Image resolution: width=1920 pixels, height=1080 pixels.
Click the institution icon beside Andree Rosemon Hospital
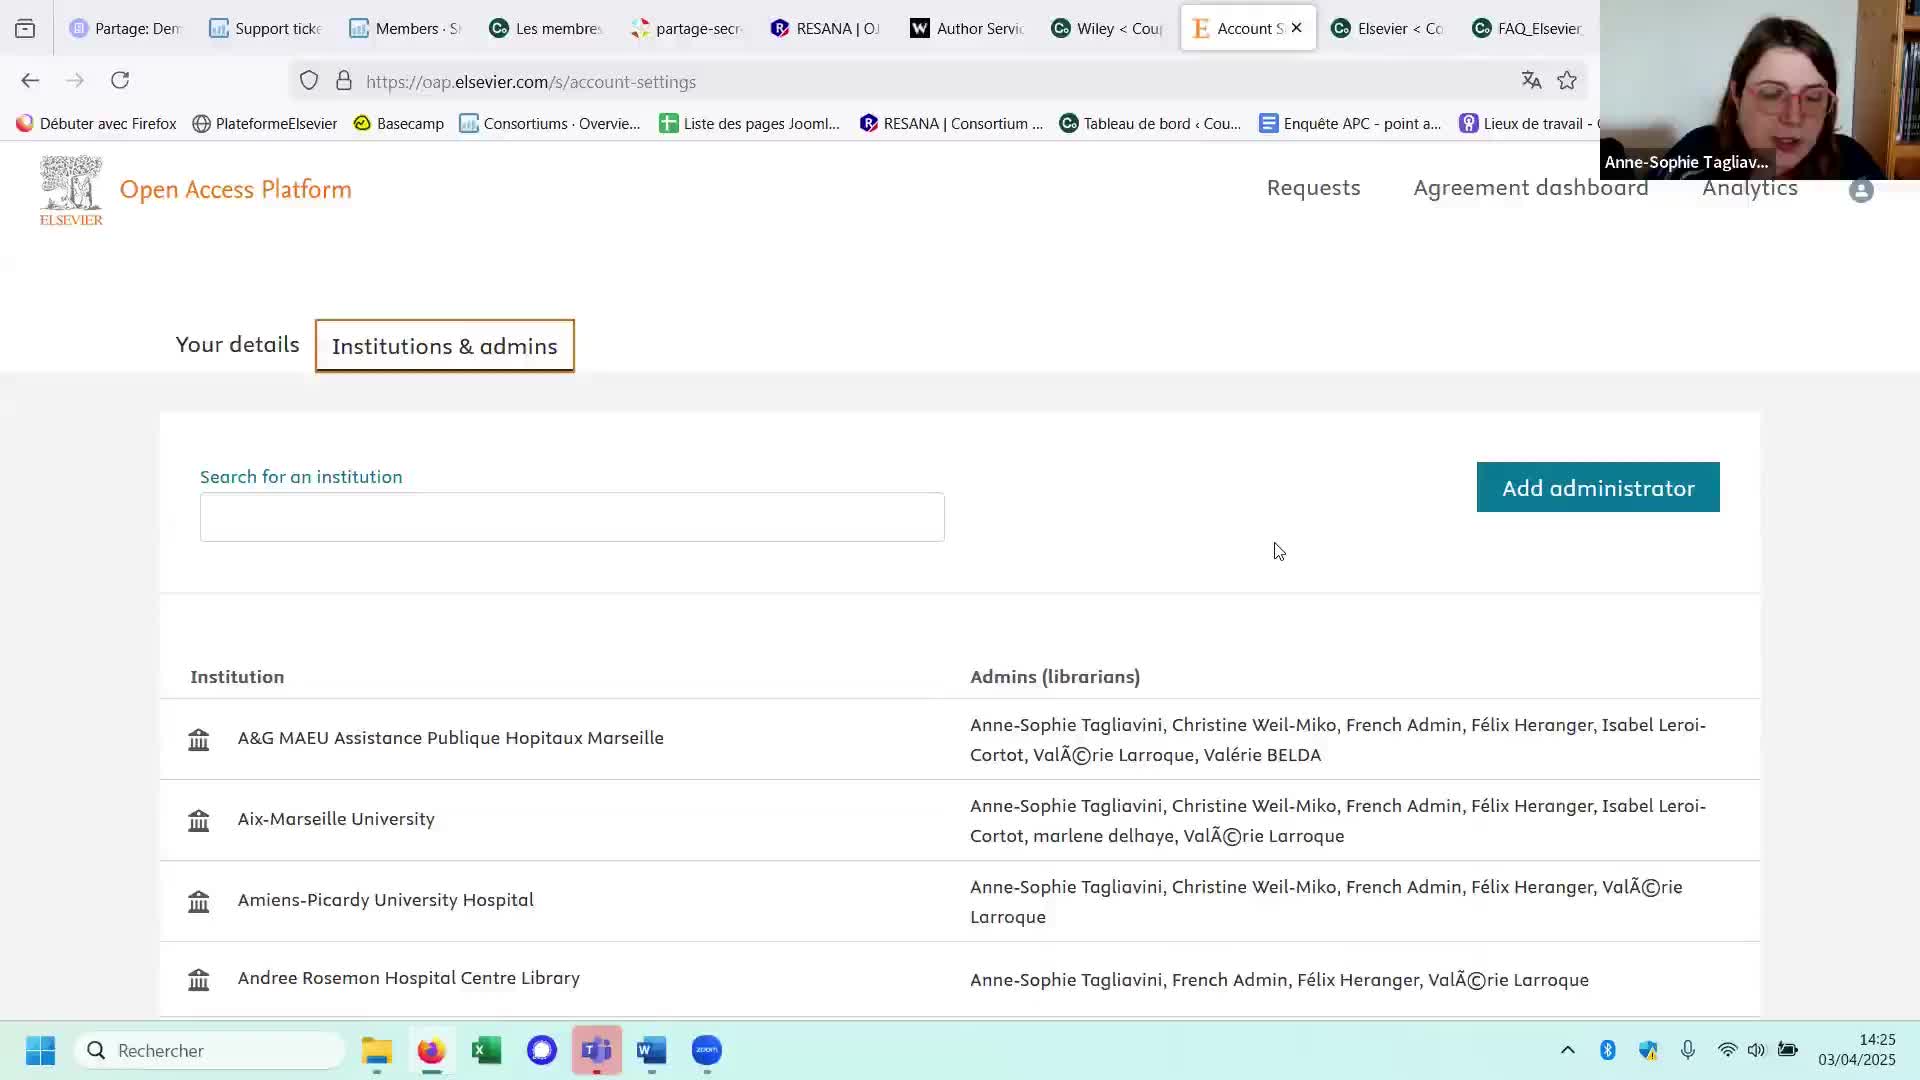click(x=199, y=979)
